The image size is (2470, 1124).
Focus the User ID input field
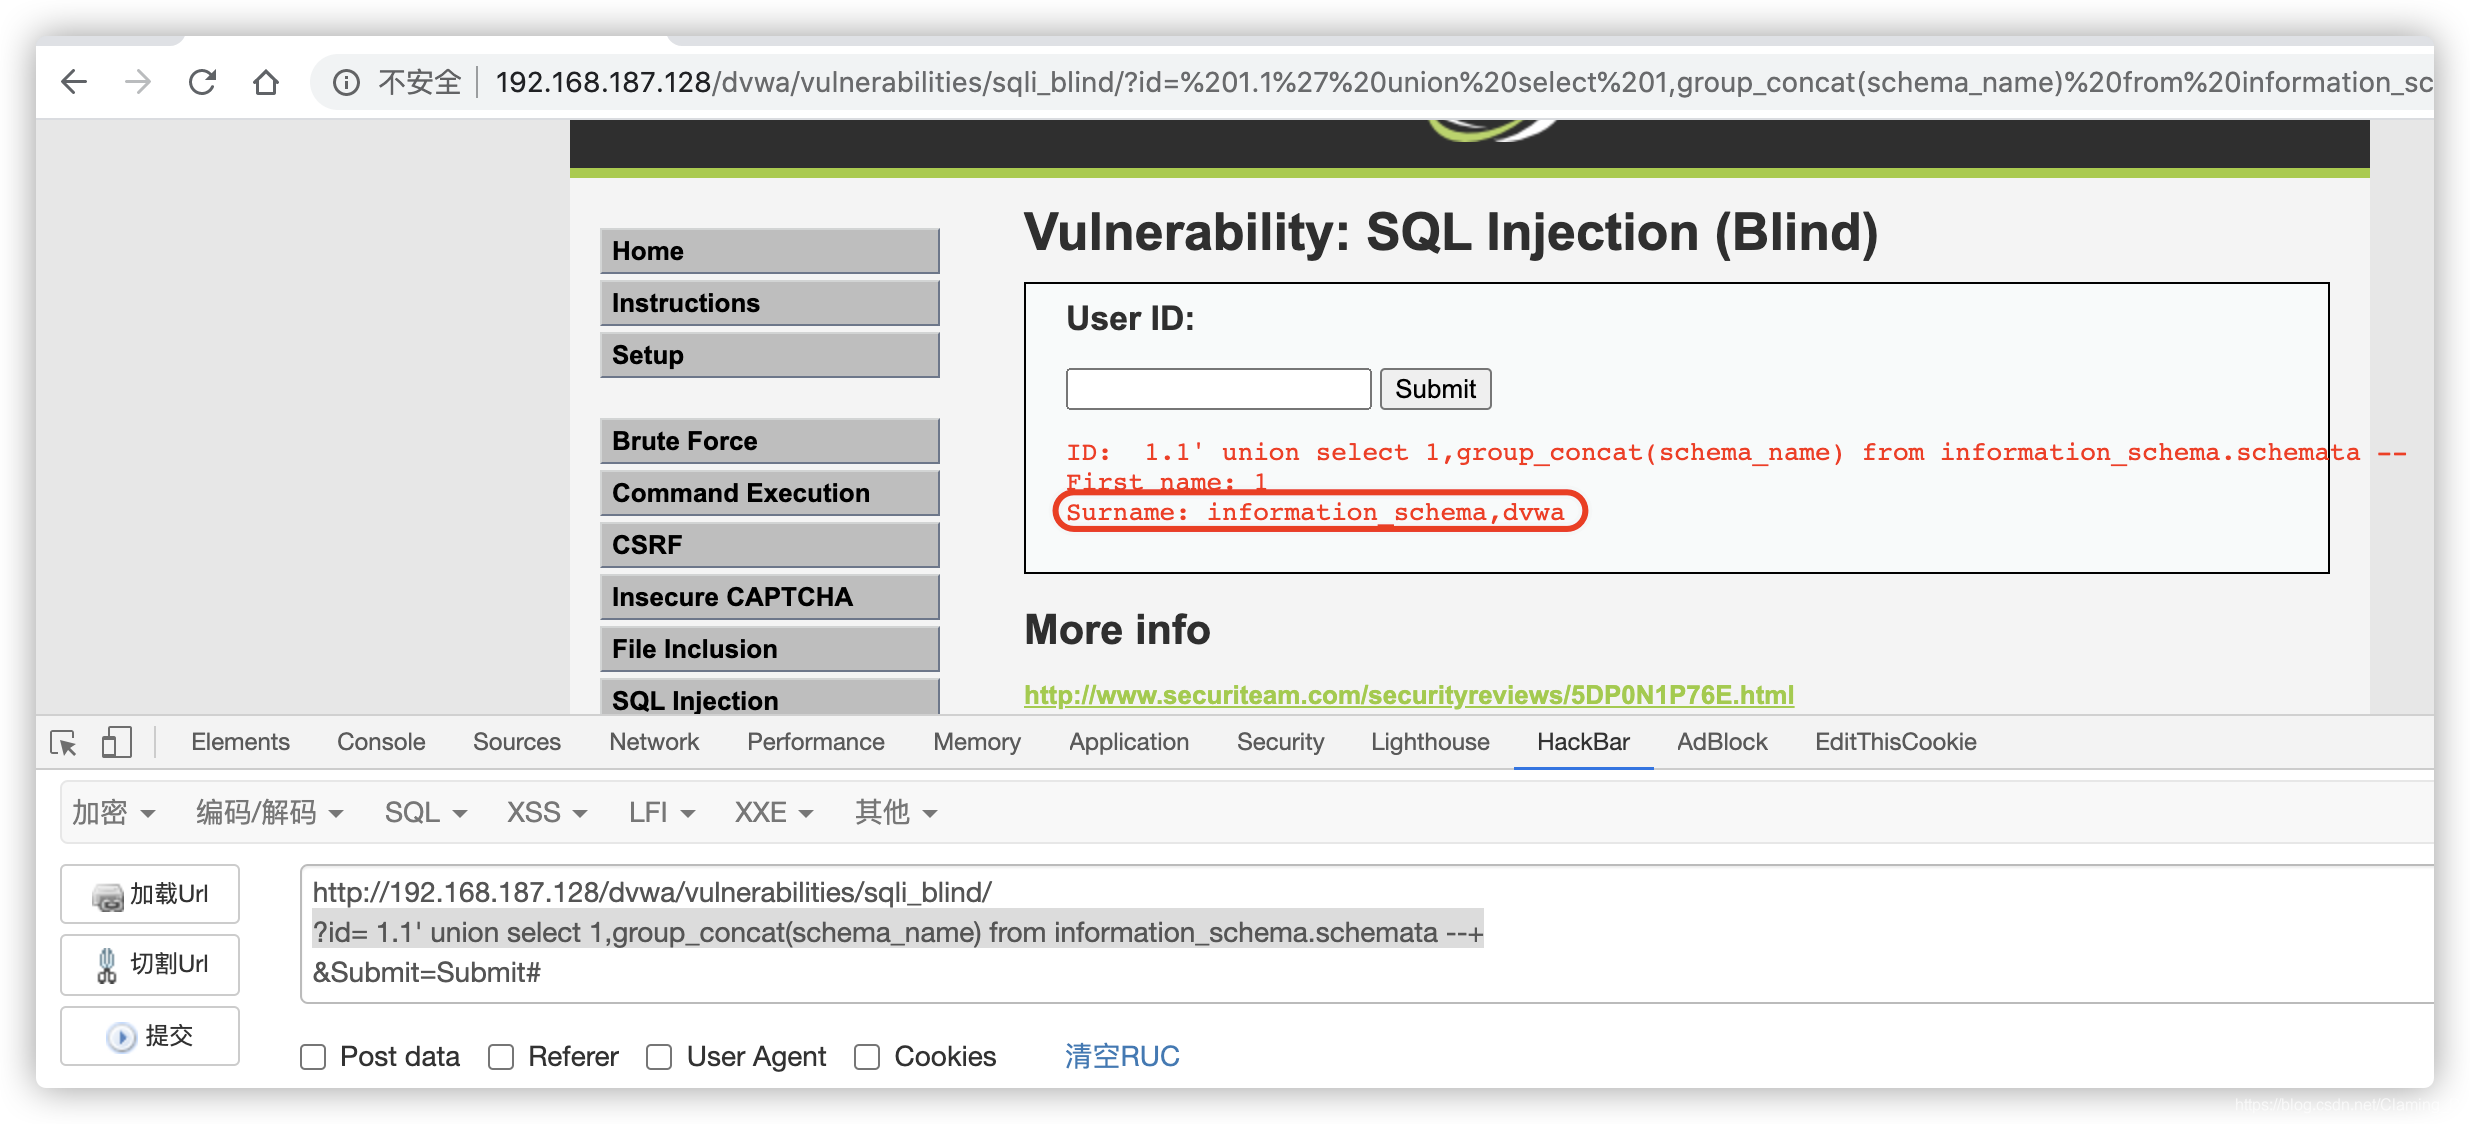pyautogui.click(x=1218, y=389)
